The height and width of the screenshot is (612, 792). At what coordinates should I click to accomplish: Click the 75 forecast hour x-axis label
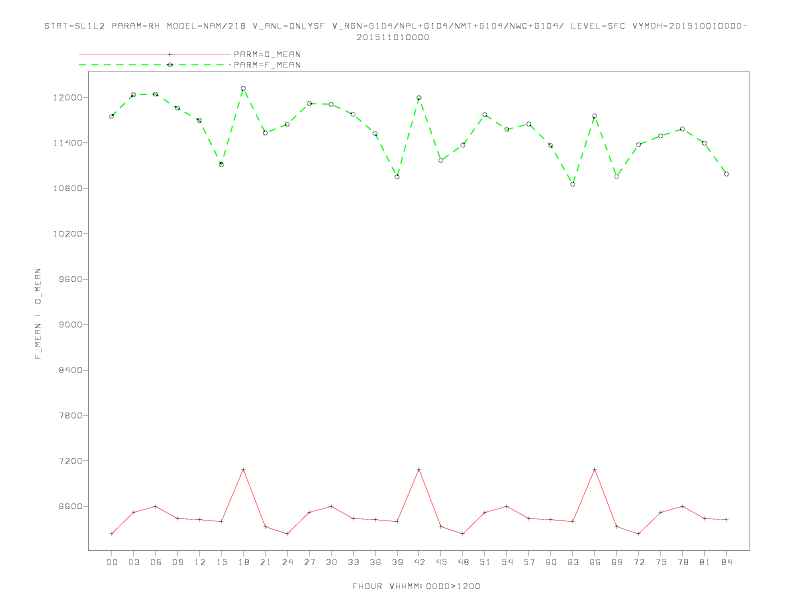pyautogui.click(x=661, y=562)
